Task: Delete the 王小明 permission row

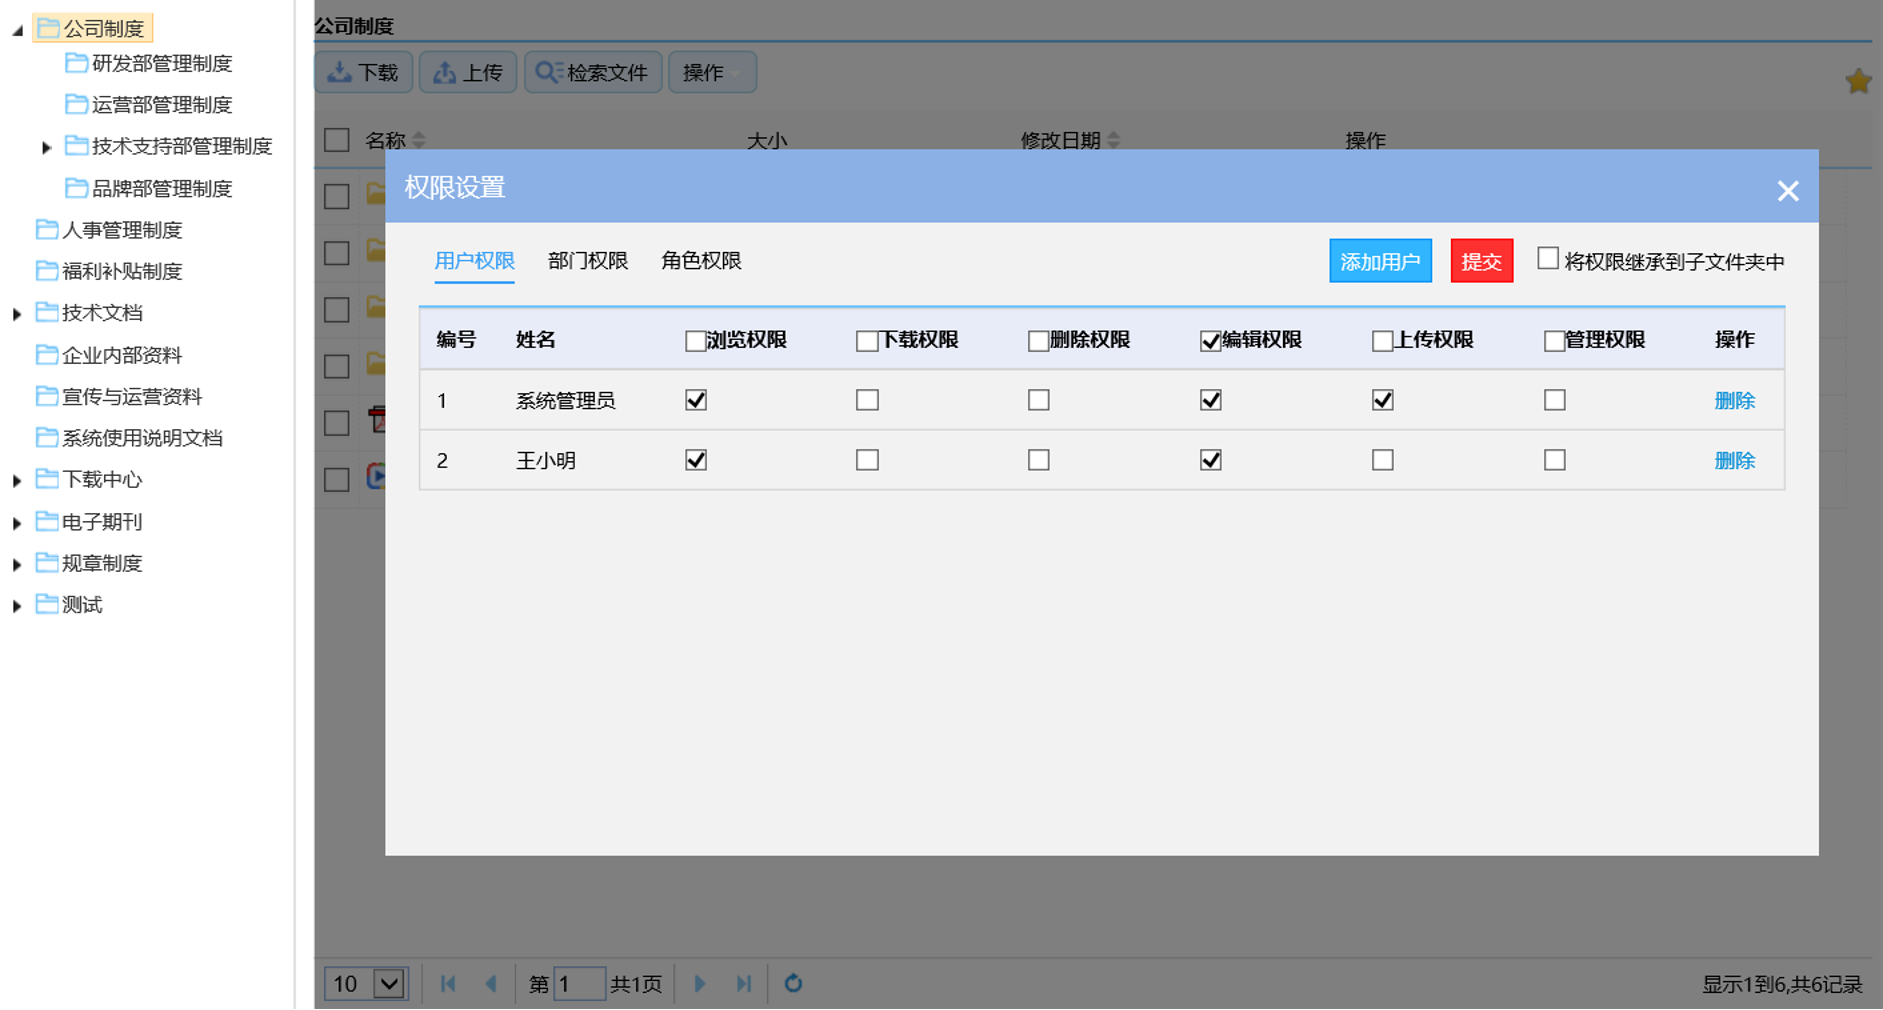Action: 1734,460
